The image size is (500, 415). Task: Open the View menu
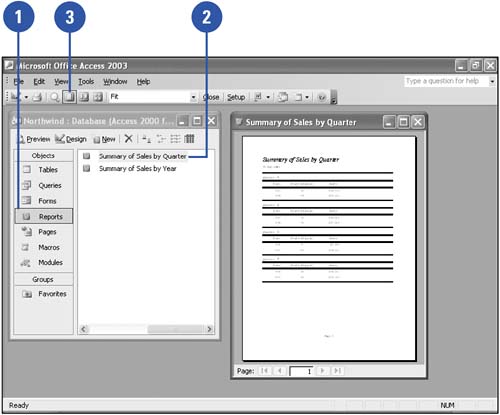click(x=61, y=81)
